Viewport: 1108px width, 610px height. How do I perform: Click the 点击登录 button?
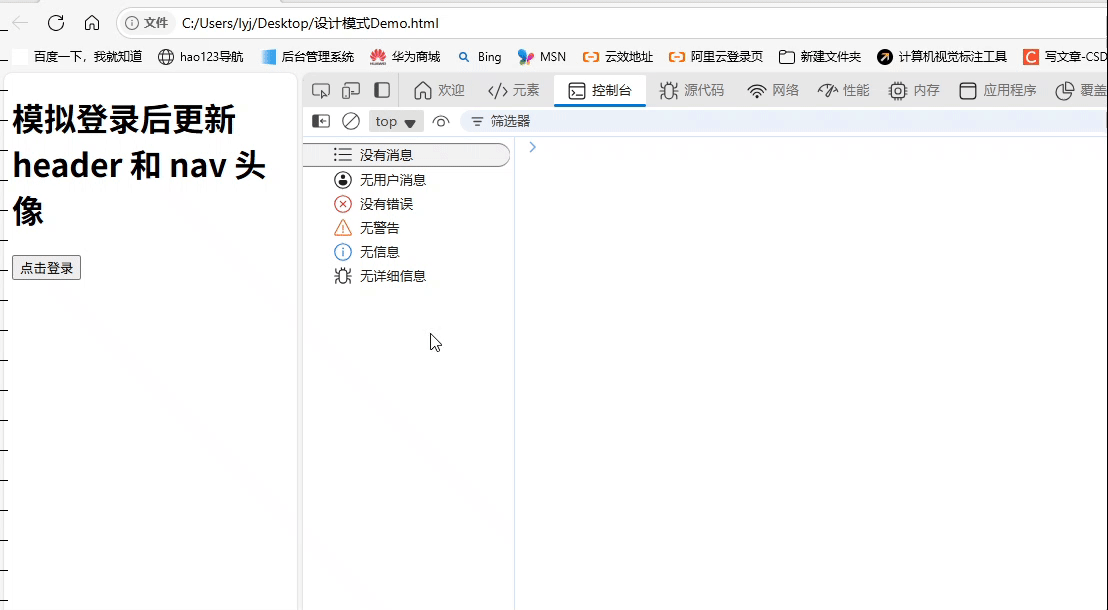(47, 268)
